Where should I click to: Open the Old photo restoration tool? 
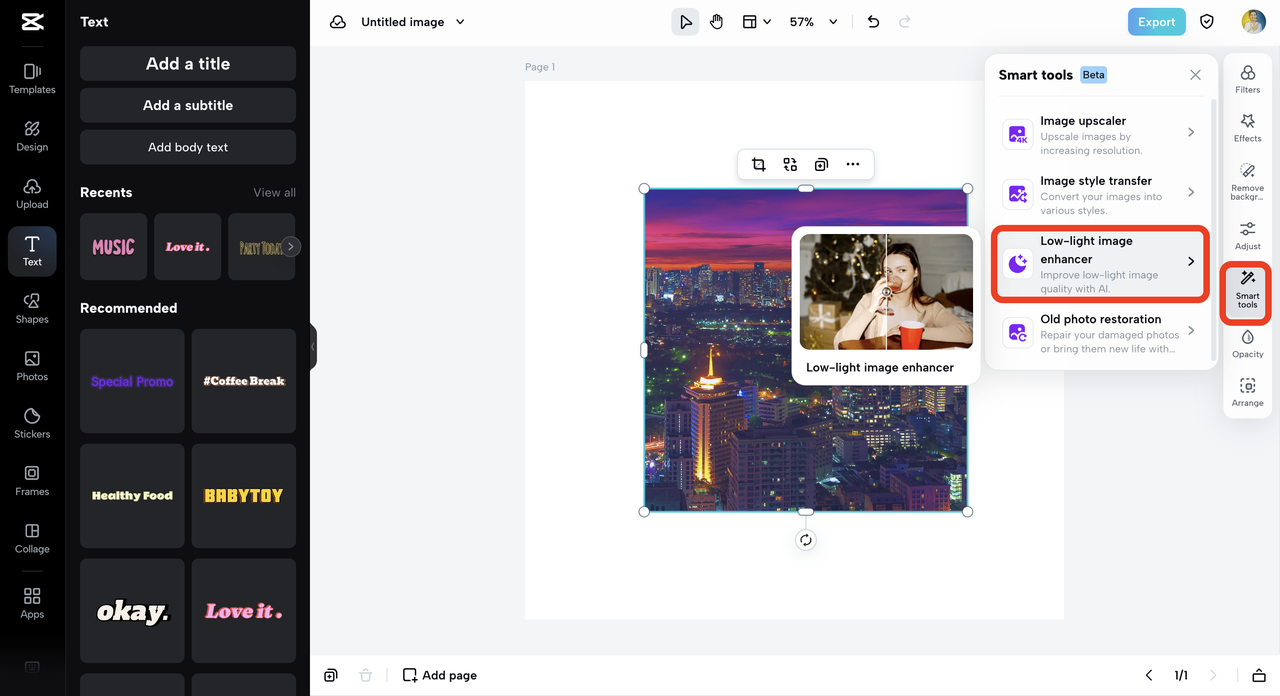(1099, 332)
